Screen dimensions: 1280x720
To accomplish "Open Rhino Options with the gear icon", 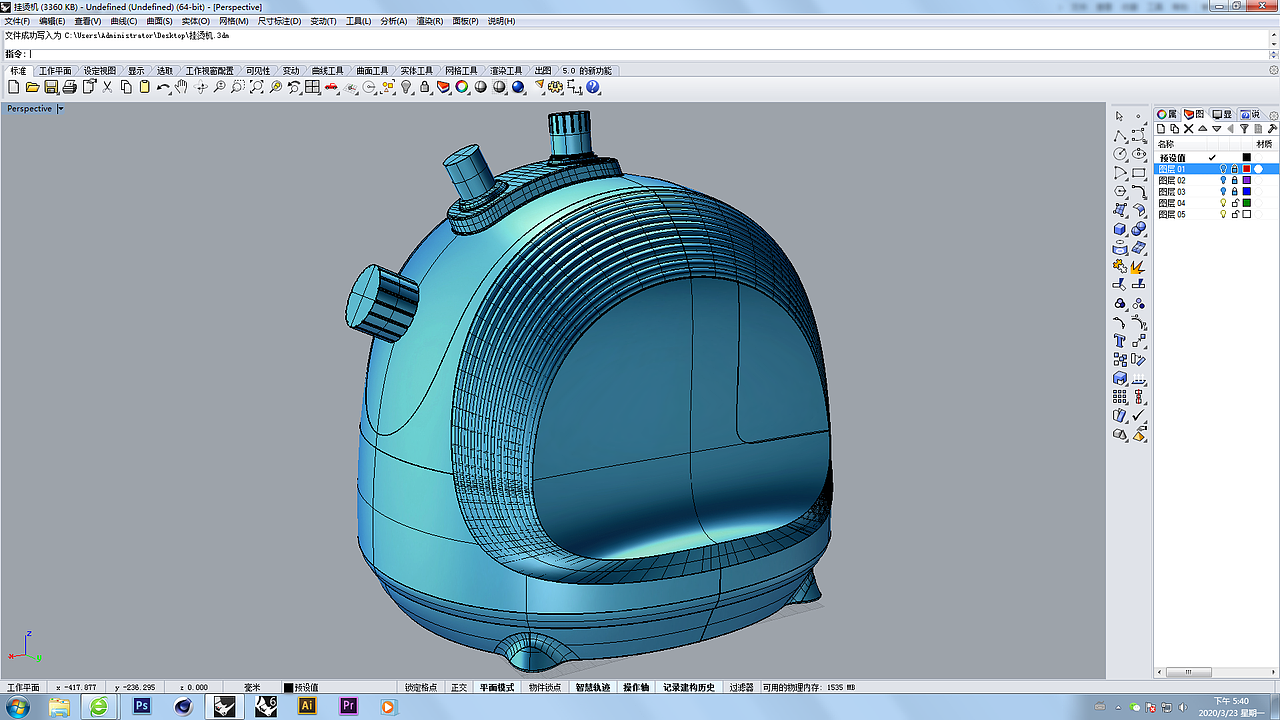I will (x=556, y=87).
